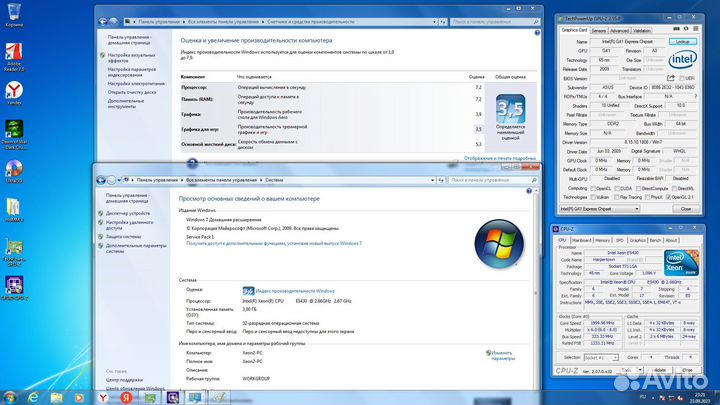
Task: Open Windows Explorer from the taskbar
Action: [x=56, y=398]
